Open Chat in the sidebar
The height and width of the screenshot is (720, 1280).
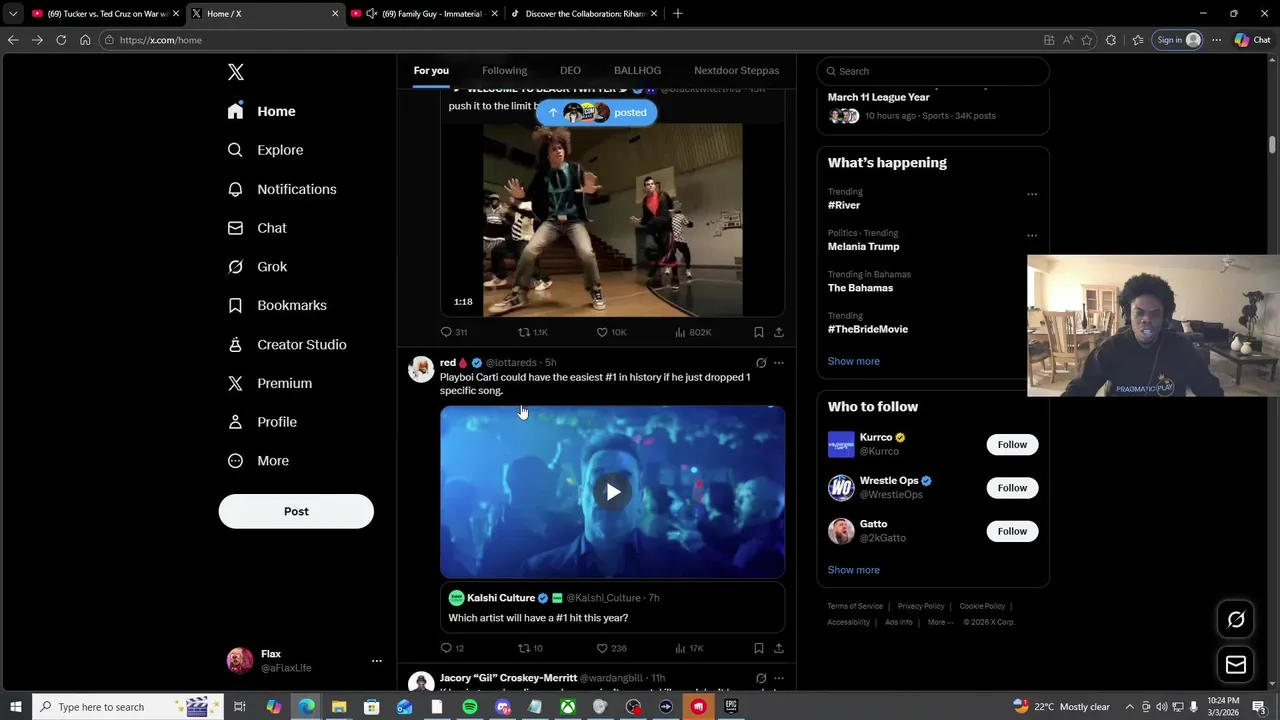coord(257,228)
